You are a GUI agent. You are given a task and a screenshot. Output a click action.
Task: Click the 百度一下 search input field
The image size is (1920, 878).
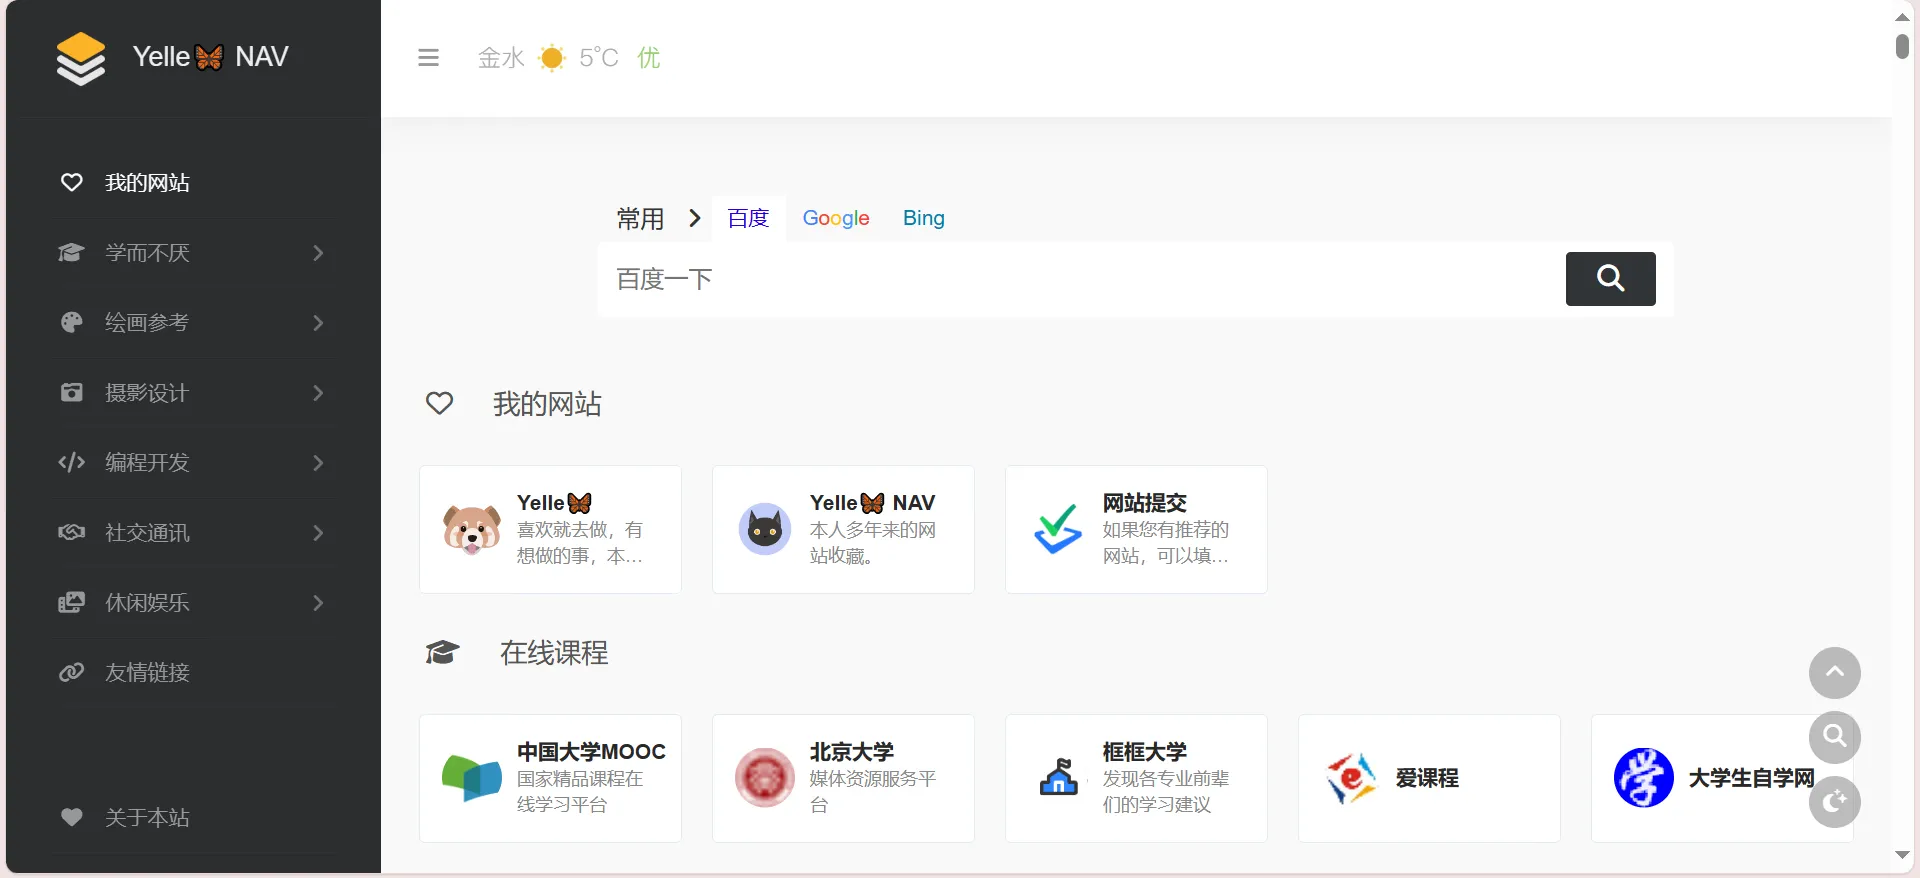tap(1082, 279)
